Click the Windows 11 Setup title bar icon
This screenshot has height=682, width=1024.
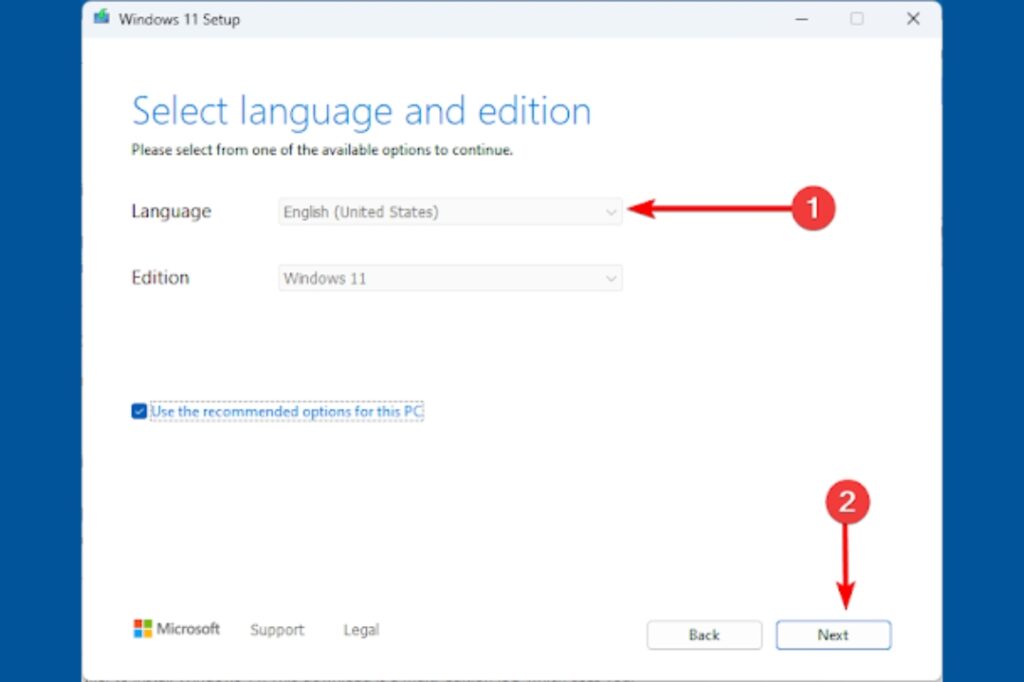[x=102, y=19]
